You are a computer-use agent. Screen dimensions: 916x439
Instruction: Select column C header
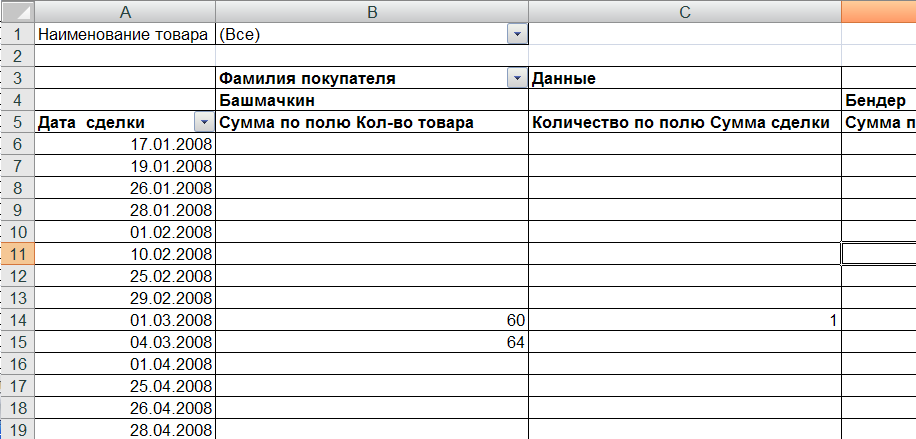coord(685,12)
